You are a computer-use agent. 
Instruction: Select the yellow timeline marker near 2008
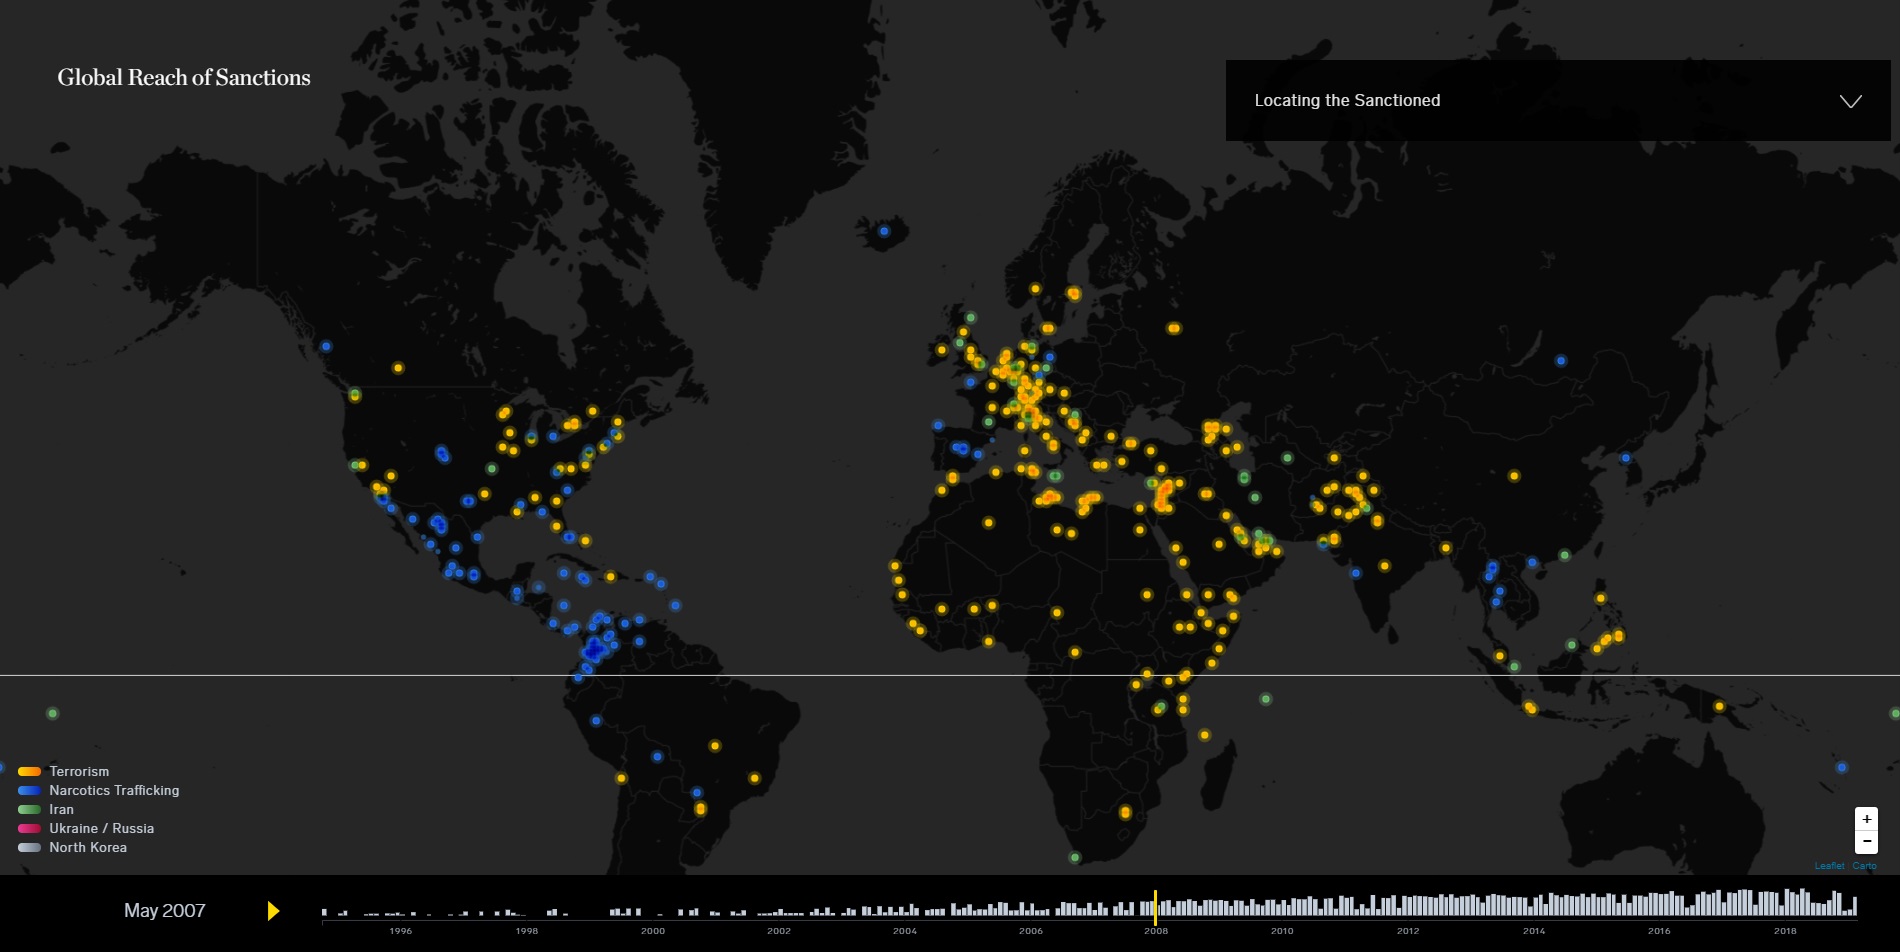tap(1155, 908)
